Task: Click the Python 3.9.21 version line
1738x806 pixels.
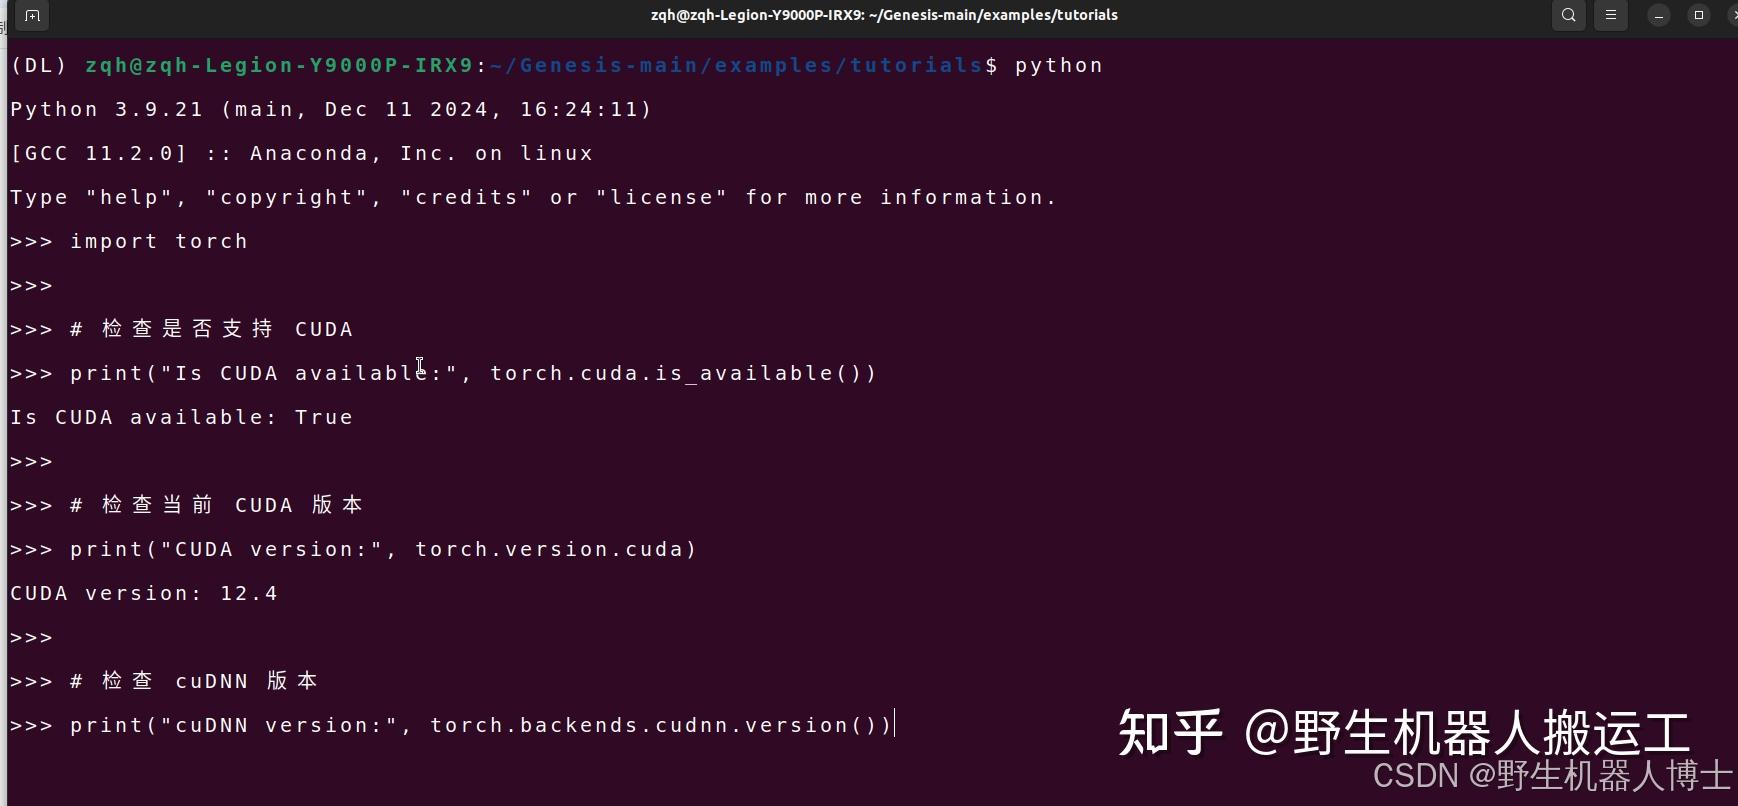Action: pos(331,109)
